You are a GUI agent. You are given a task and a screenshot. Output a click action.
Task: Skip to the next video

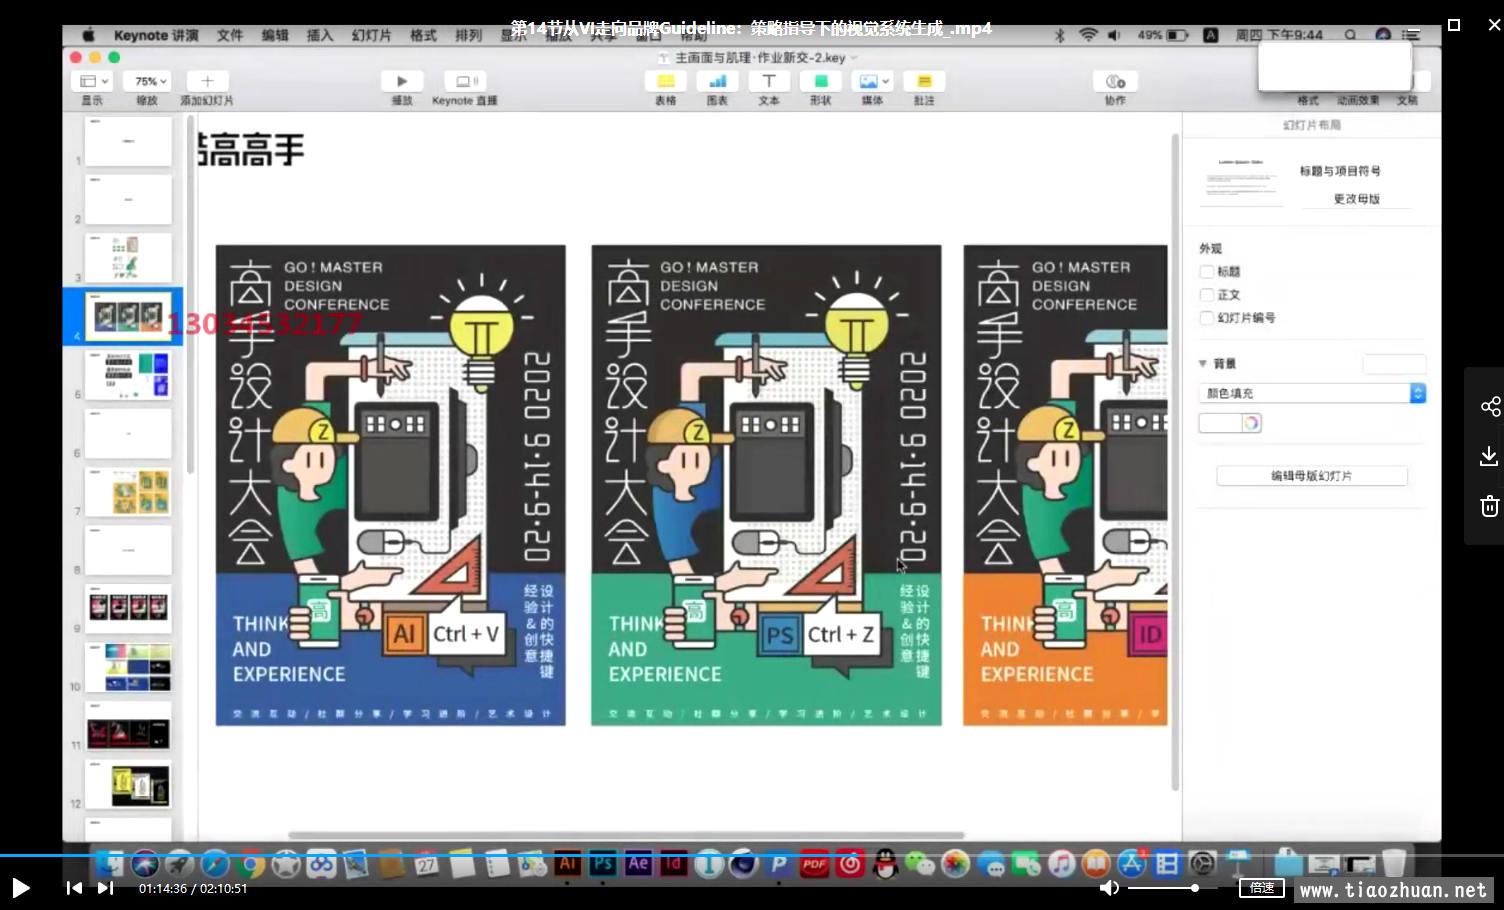pyautogui.click(x=105, y=888)
